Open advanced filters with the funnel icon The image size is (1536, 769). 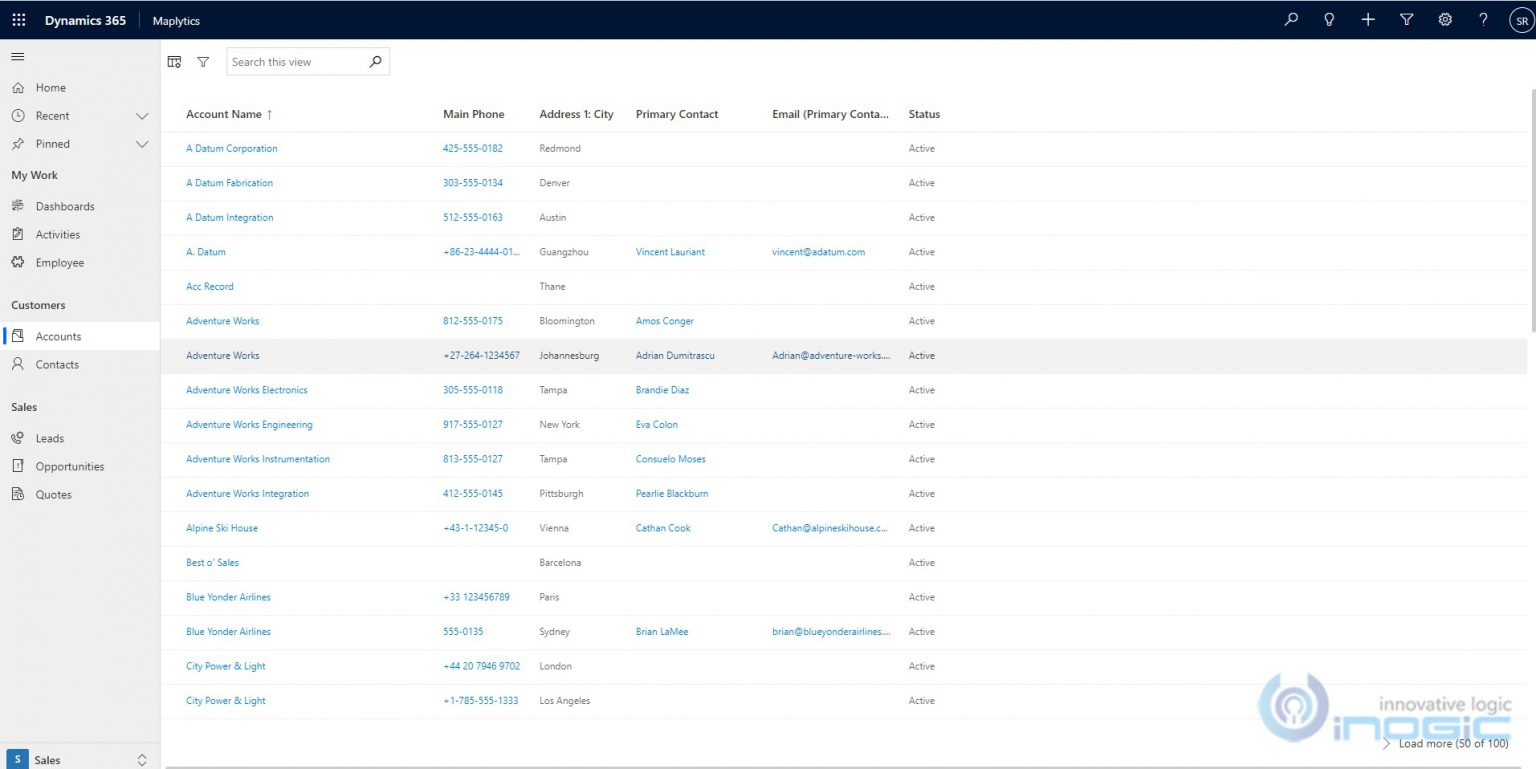tap(1406, 19)
